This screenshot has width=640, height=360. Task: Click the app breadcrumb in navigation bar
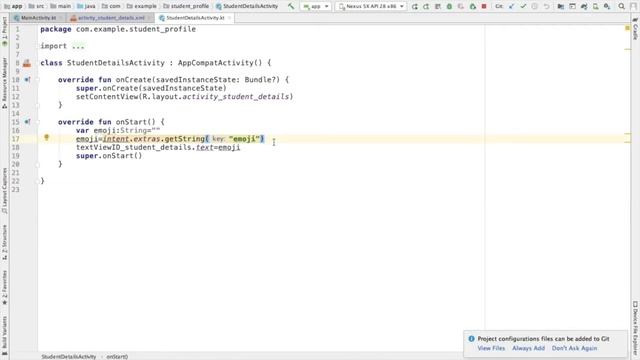click(13, 6)
